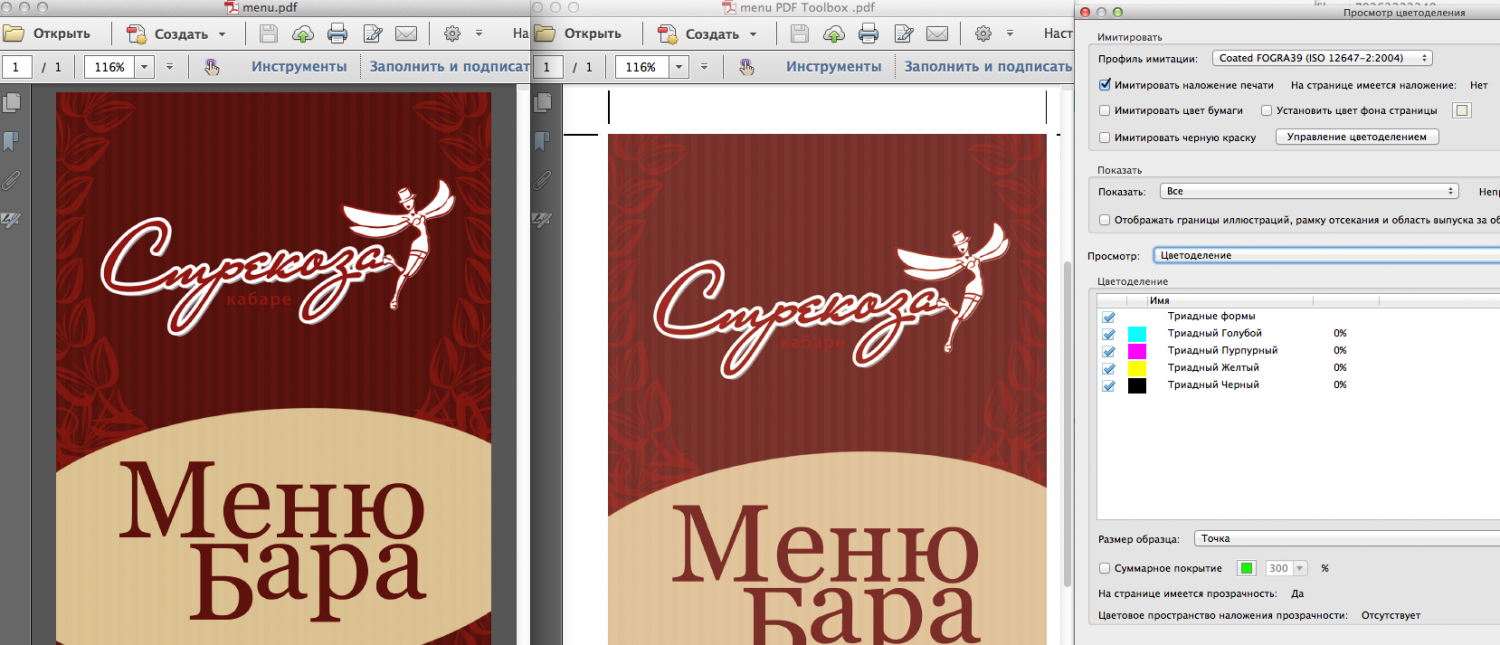Click 'Открыть' label in menu PDF Toolbox window

593,33
